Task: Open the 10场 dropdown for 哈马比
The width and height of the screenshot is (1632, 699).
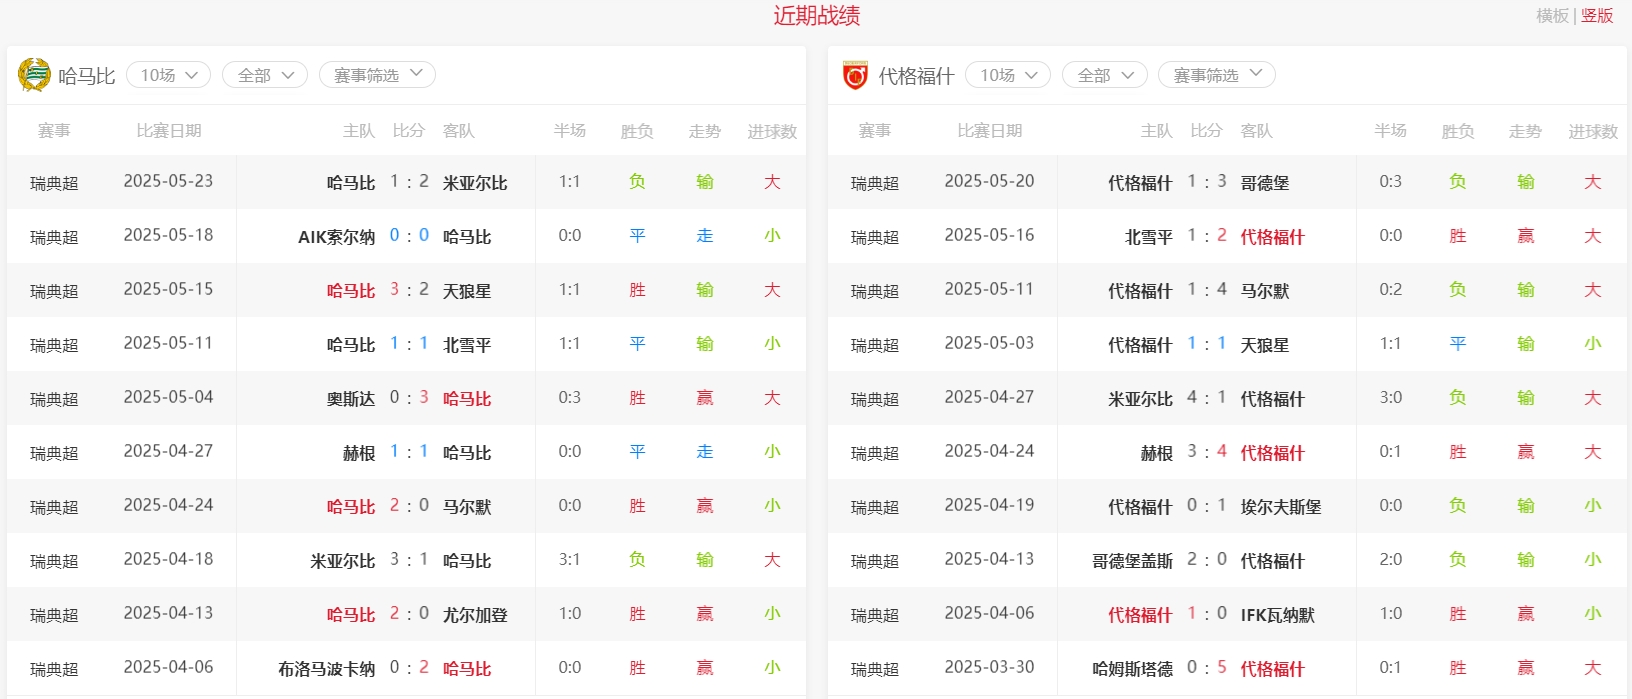Action: (168, 75)
